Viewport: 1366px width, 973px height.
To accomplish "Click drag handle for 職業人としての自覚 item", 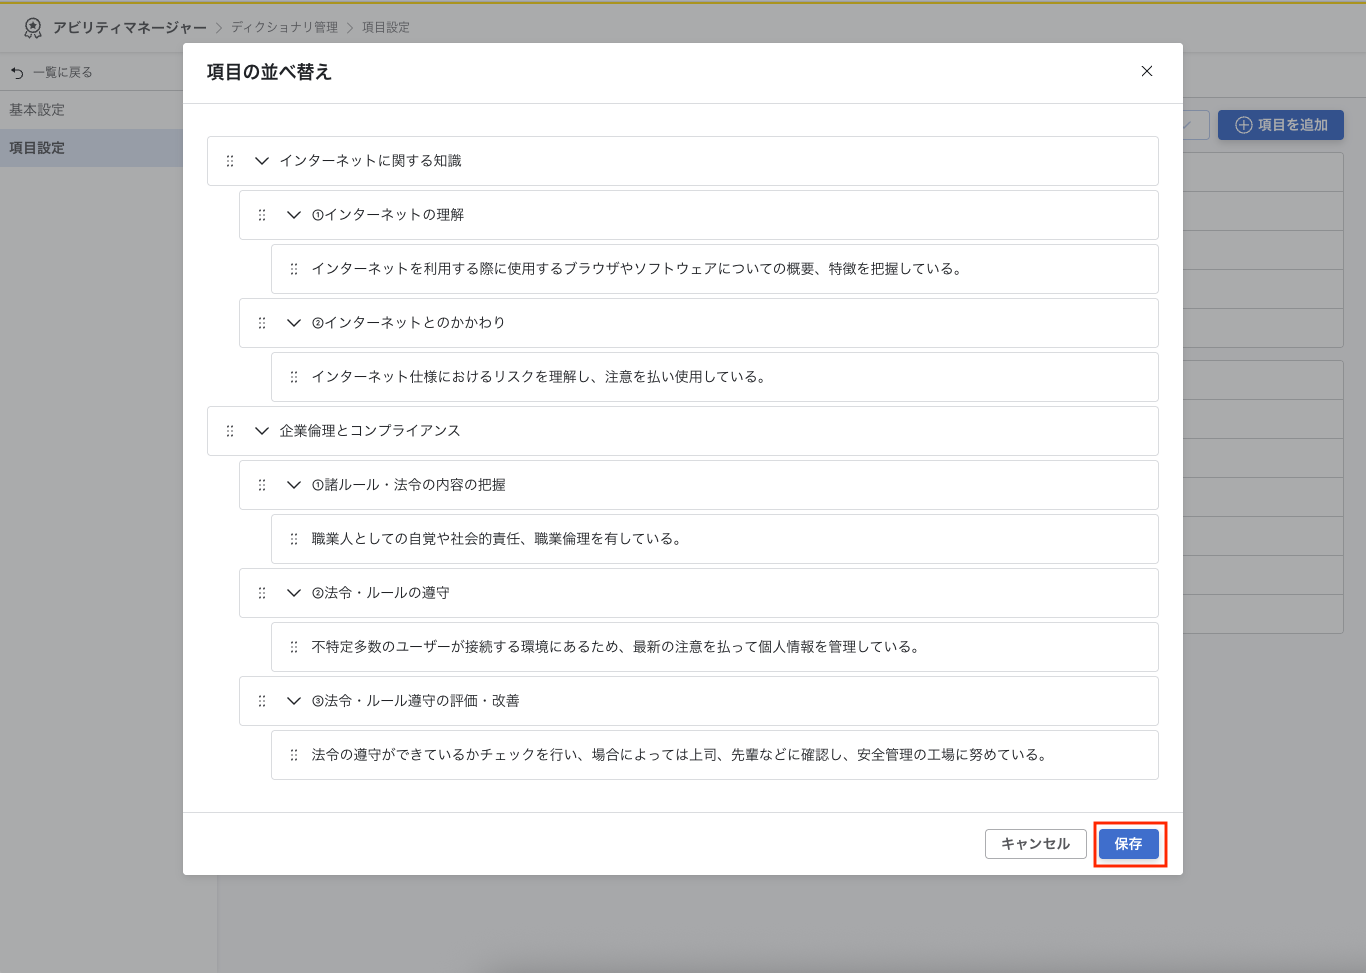I will click(x=294, y=539).
